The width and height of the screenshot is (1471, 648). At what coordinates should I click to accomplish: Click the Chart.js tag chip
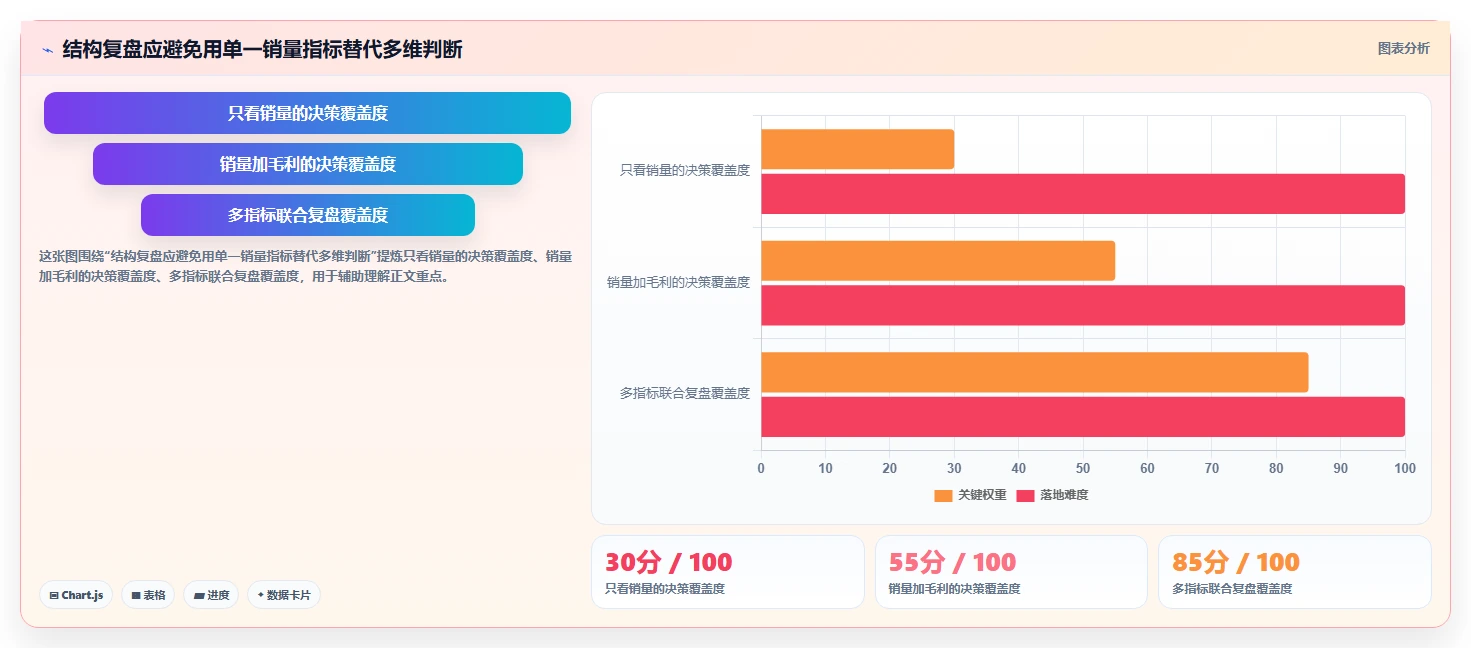76,595
